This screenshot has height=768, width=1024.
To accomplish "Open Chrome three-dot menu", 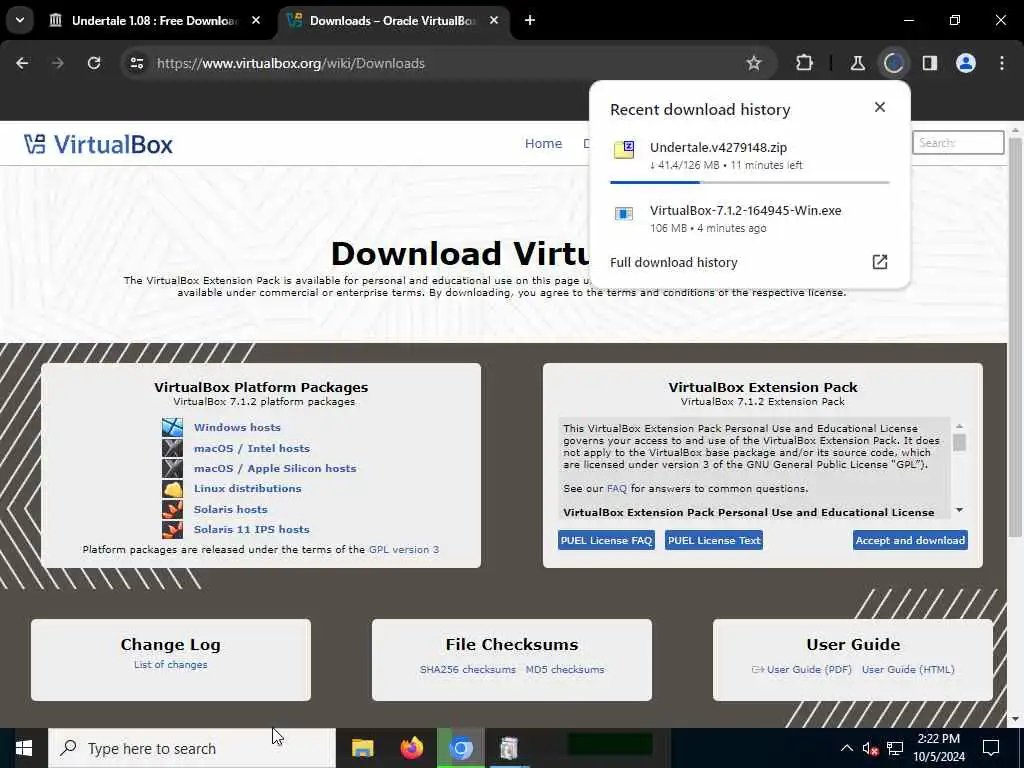I will [1002, 63].
